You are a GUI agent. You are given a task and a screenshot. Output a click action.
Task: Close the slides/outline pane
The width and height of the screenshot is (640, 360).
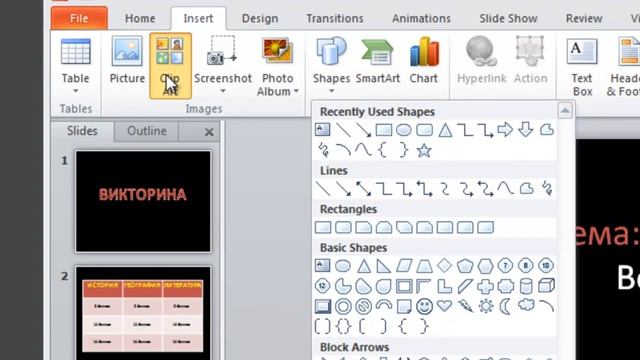pyautogui.click(x=209, y=132)
